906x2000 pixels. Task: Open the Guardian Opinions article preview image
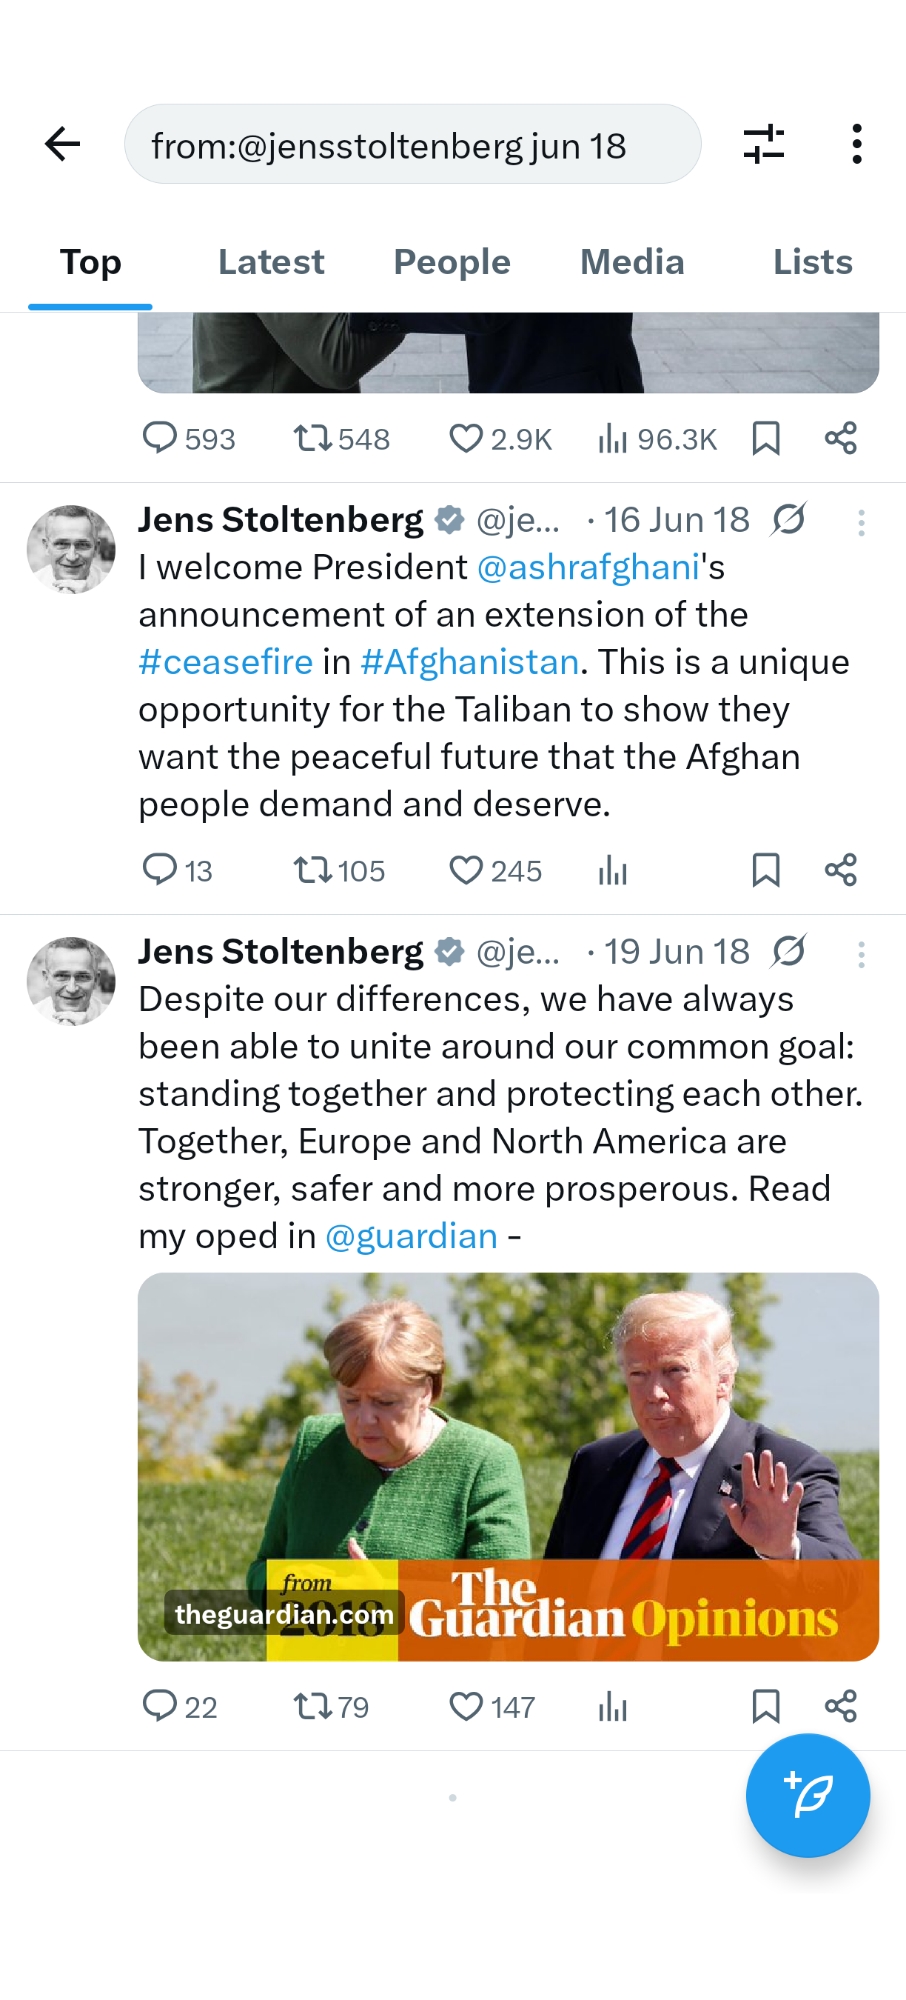click(x=508, y=1466)
